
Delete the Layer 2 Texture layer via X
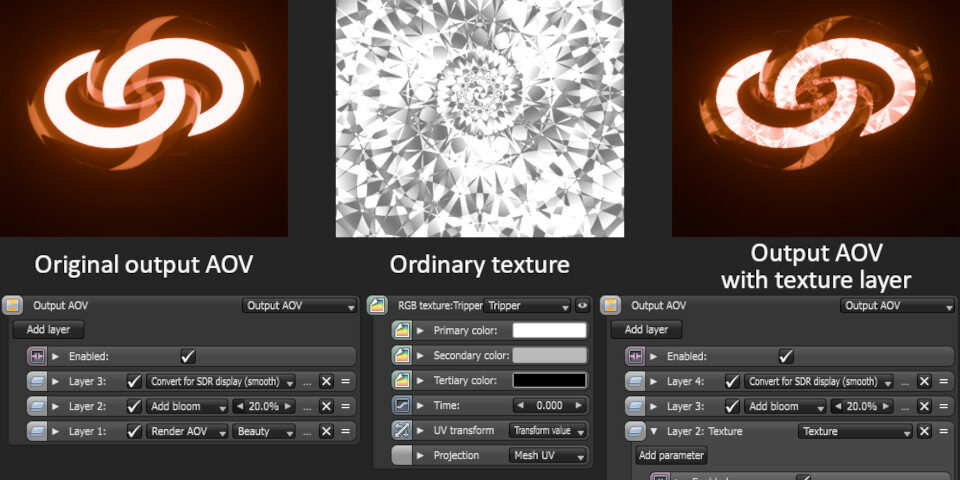click(x=924, y=432)
